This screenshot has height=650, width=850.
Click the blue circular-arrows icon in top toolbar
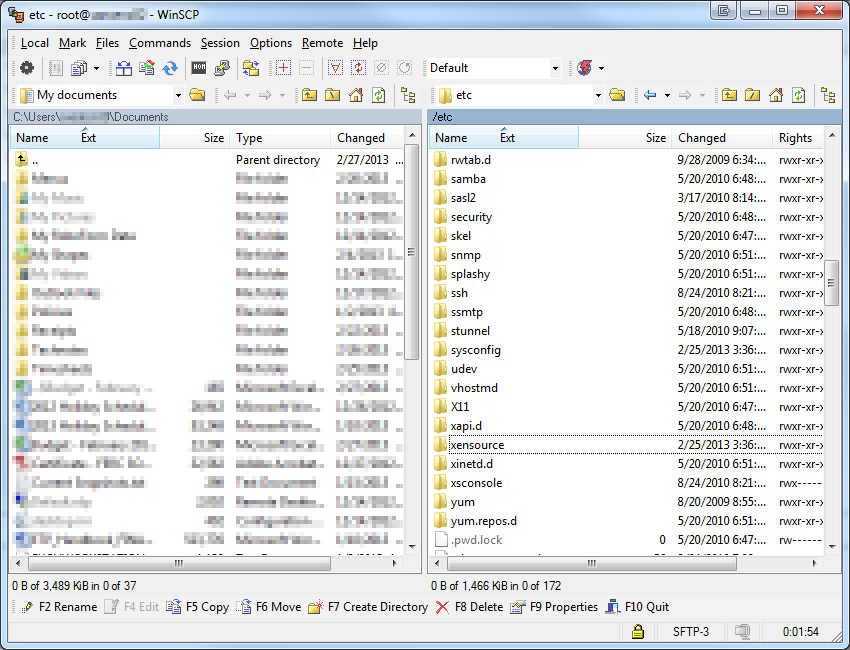(x=170, y=68)
